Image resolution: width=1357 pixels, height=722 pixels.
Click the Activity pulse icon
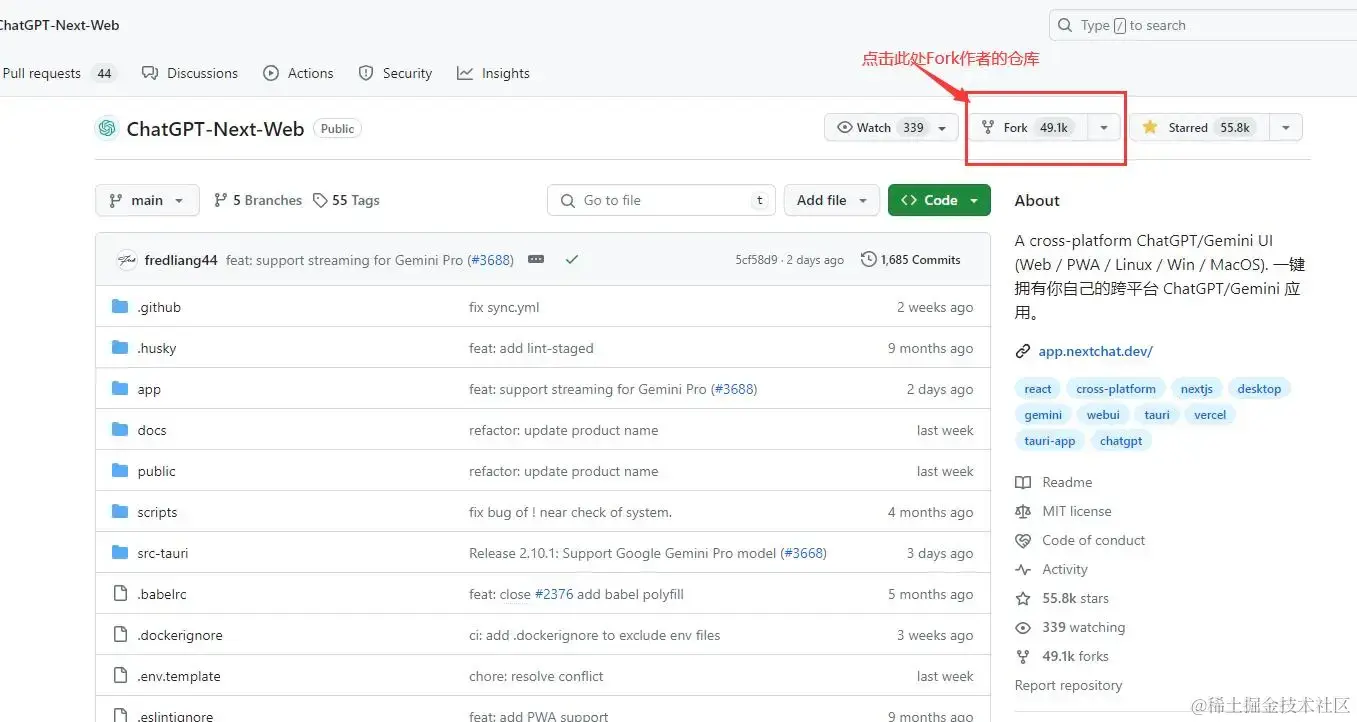(1023, 569)
